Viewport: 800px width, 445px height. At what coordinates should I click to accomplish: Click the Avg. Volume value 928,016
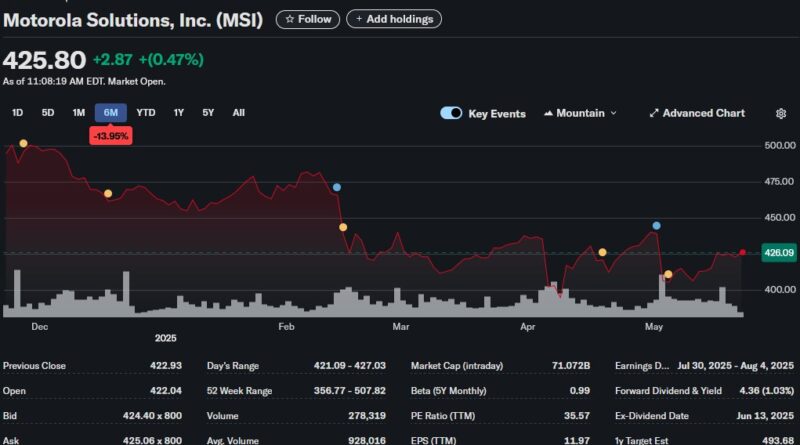click(367, 440)
